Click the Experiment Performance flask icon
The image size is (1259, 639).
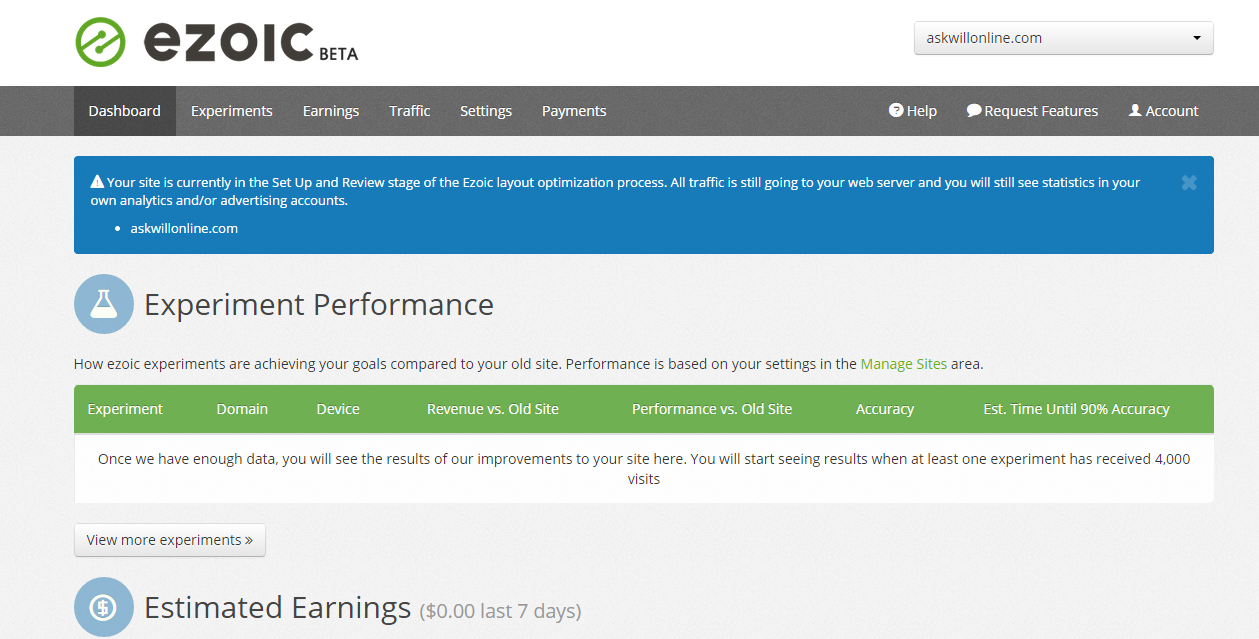[104, 304]
